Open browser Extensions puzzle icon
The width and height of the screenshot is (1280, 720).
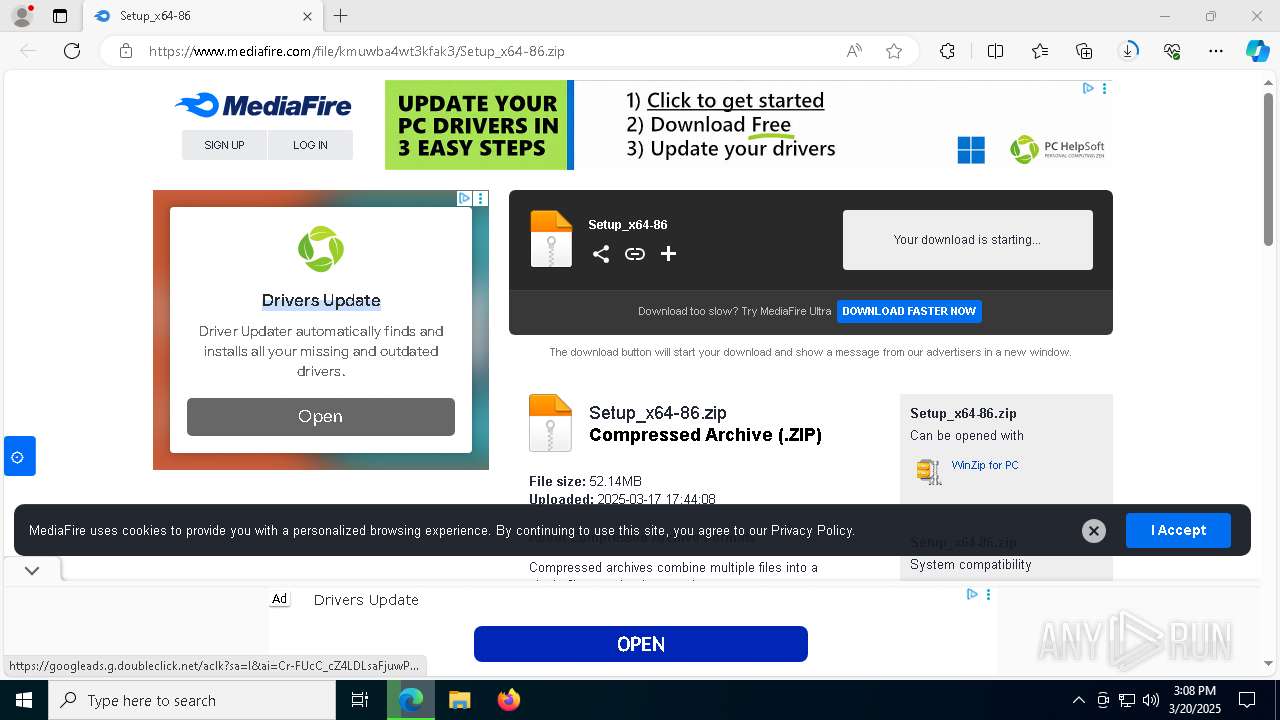[947, 51]
